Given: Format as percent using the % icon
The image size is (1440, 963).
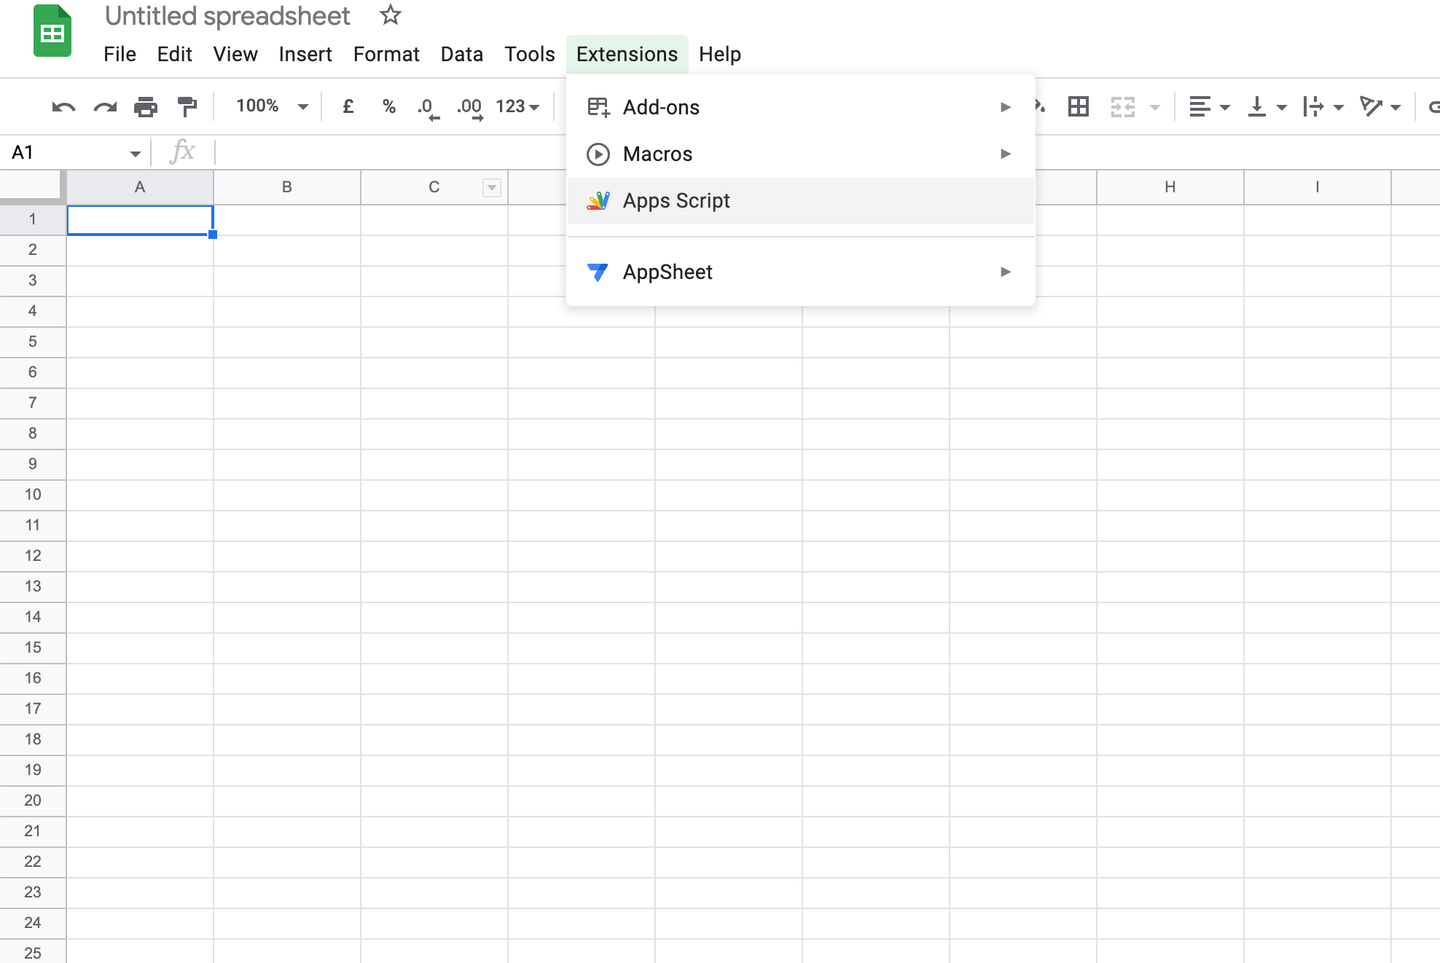Looking at the screenshot, I should pyautogui.click(x=388, y=105).
